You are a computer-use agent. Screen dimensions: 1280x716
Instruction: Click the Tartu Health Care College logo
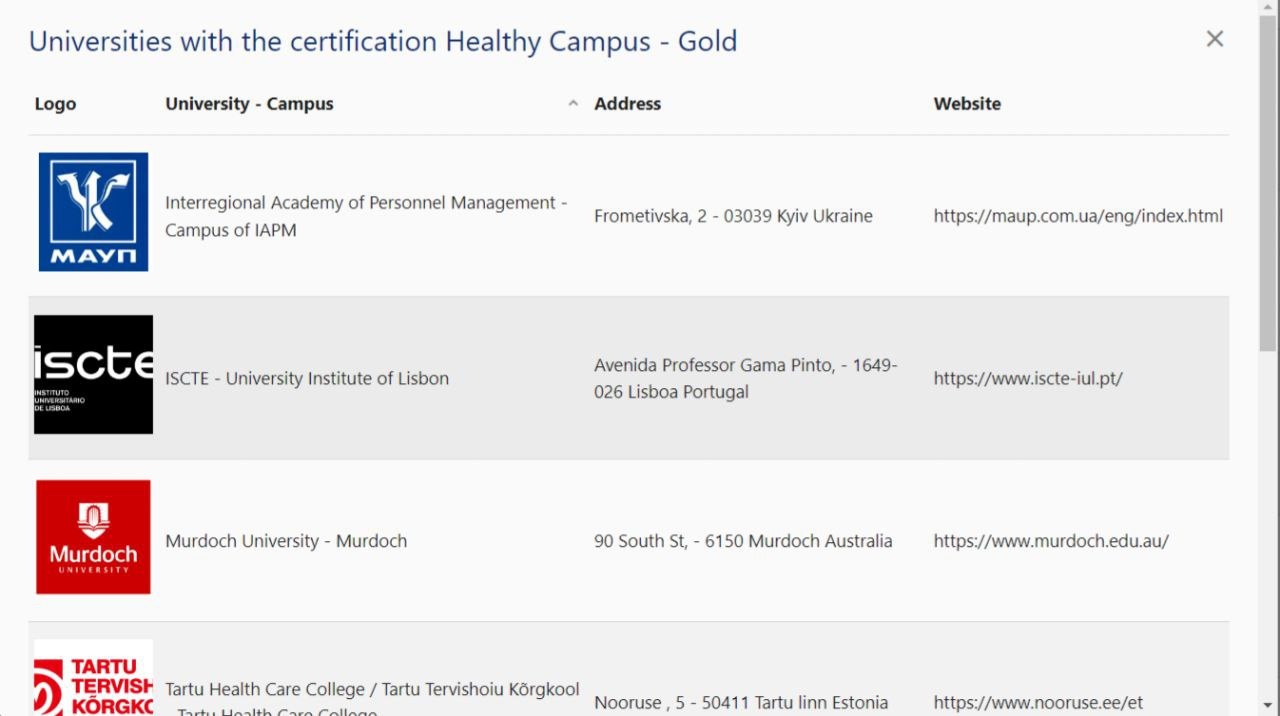pos(93,678)
